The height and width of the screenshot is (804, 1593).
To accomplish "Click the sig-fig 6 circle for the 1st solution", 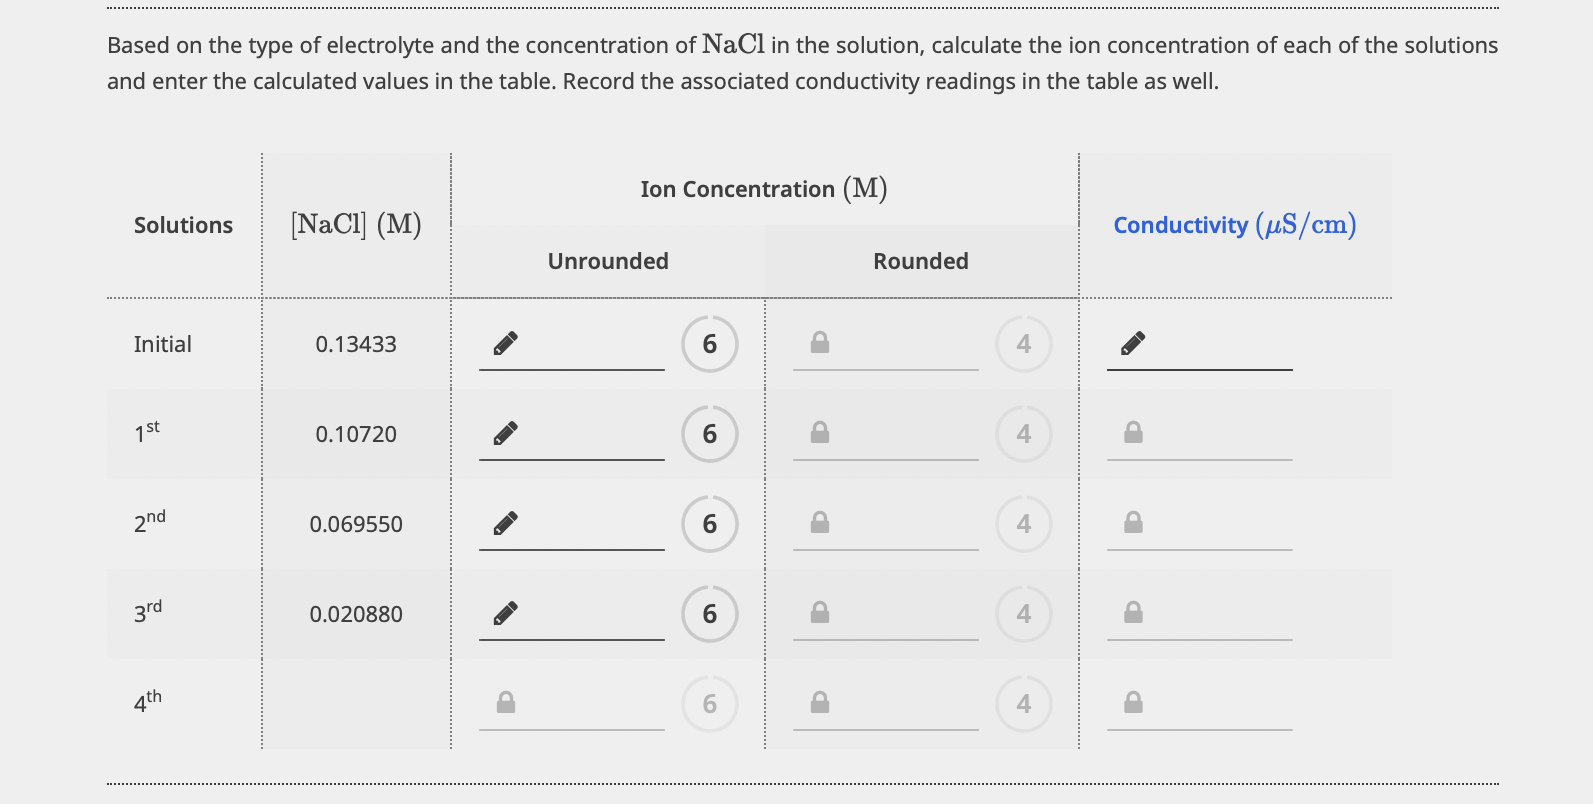I will tap(710, 434).
